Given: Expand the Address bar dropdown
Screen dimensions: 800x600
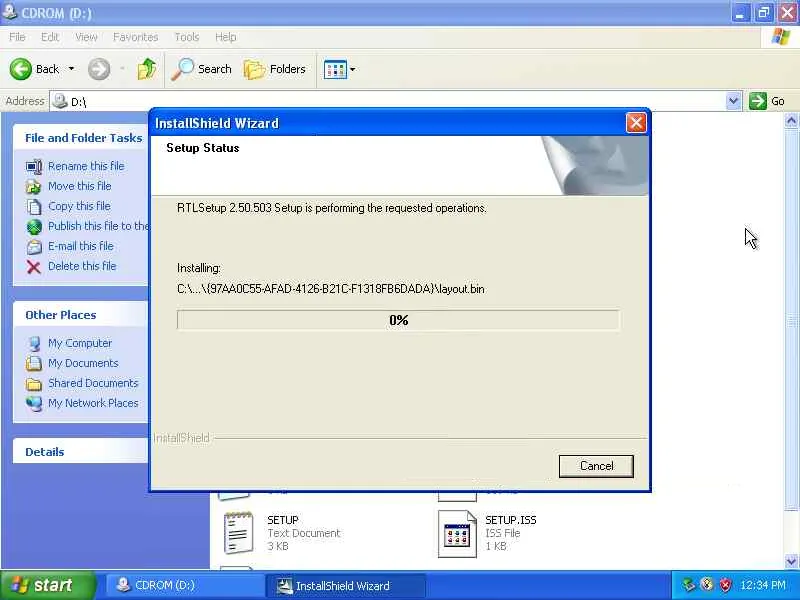Looking at the screenshot, I should click(x=733, y=101).
